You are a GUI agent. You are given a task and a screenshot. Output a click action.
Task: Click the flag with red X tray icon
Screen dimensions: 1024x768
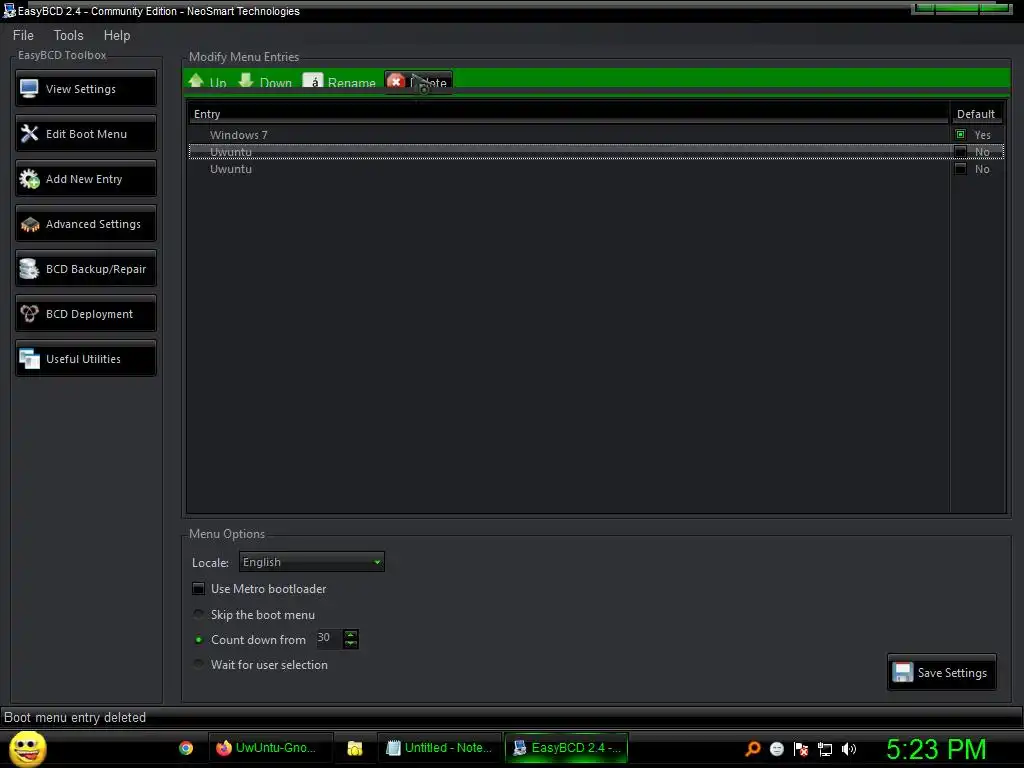click(801, 749)
